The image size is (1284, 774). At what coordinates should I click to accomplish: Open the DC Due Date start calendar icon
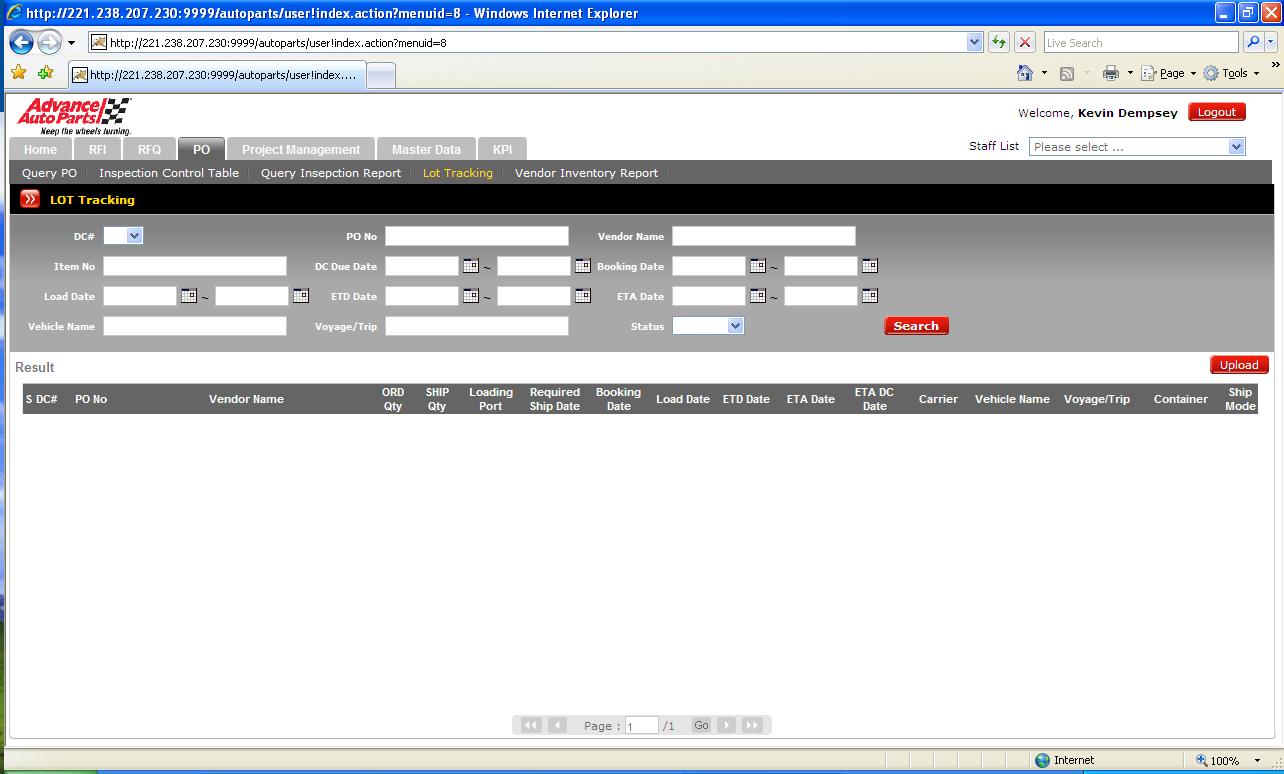pyautogui.click(x=470, y=266)
